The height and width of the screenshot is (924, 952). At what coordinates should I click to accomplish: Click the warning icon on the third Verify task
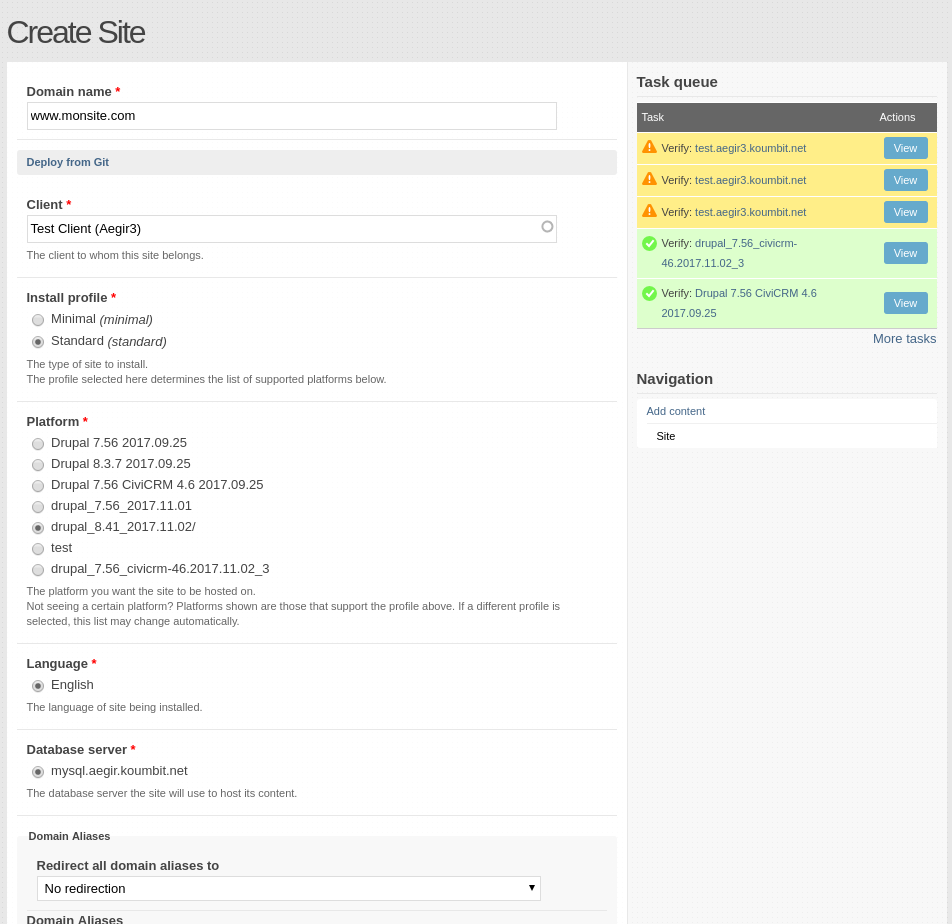tap(649, 210)
